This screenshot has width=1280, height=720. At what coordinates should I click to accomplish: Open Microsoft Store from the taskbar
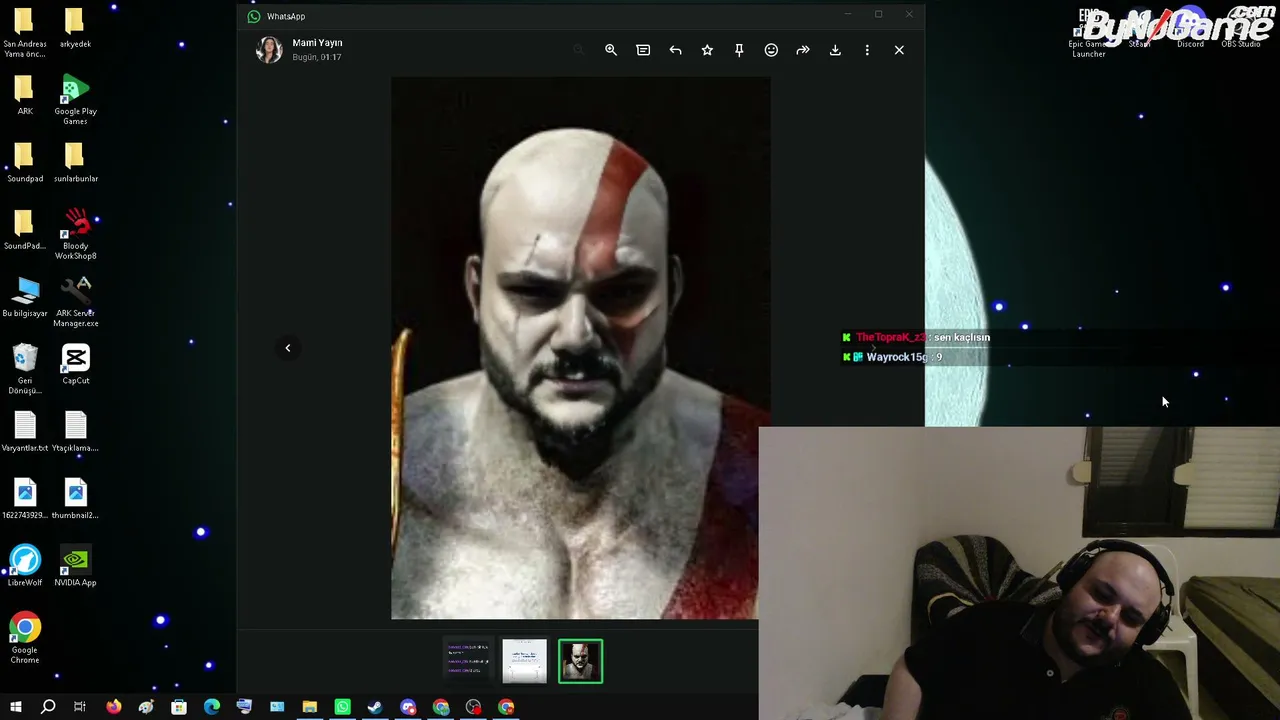coord(179,707)
